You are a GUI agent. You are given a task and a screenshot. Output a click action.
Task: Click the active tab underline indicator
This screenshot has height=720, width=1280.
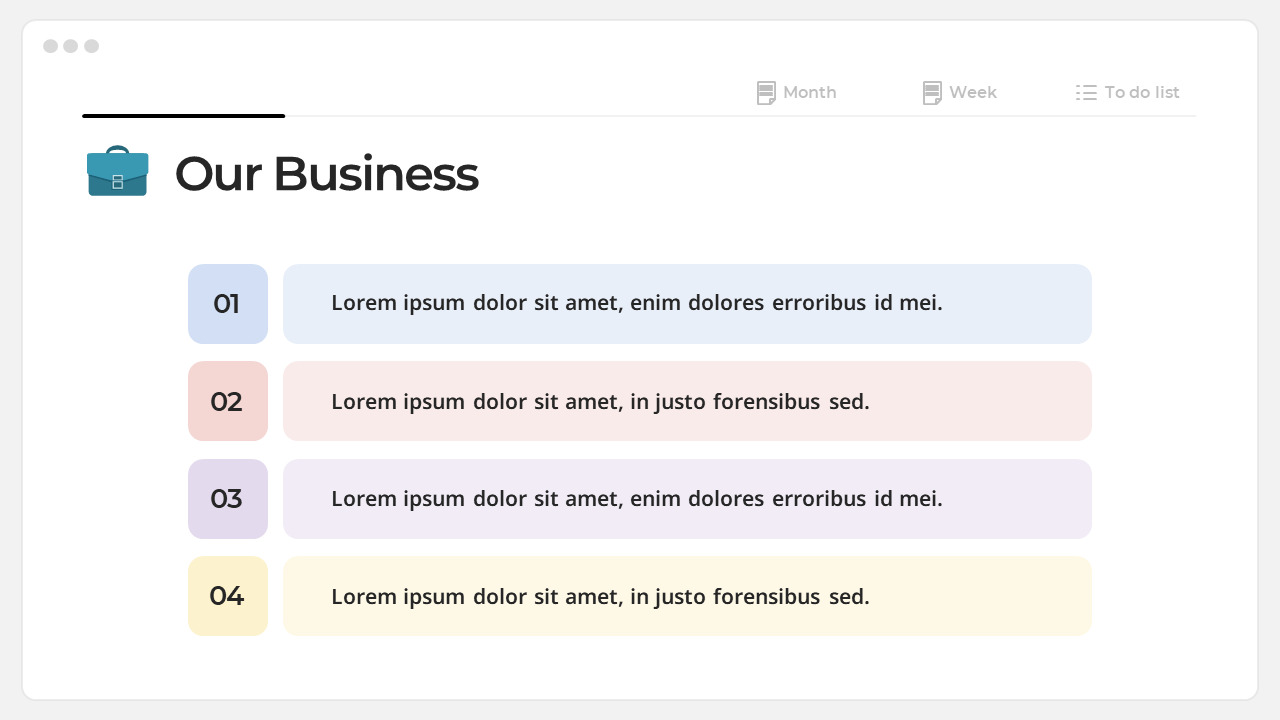point(183,116)
